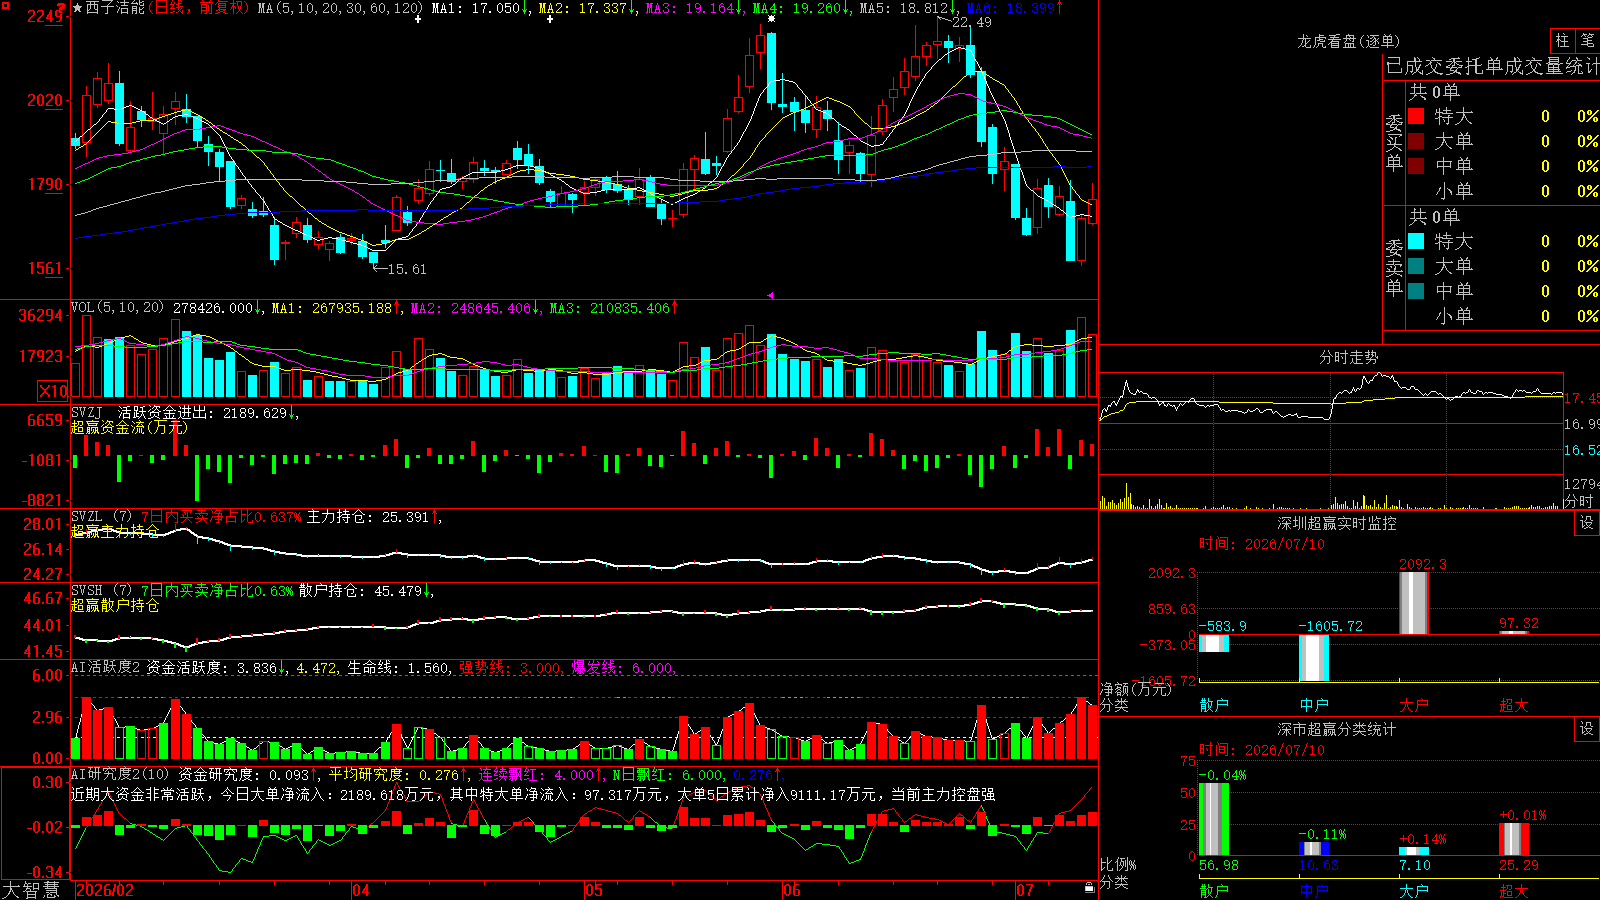Click the 超赢资金流(万元) label
This screenshot has height=900, width=1600.
(x=129, y=427)
